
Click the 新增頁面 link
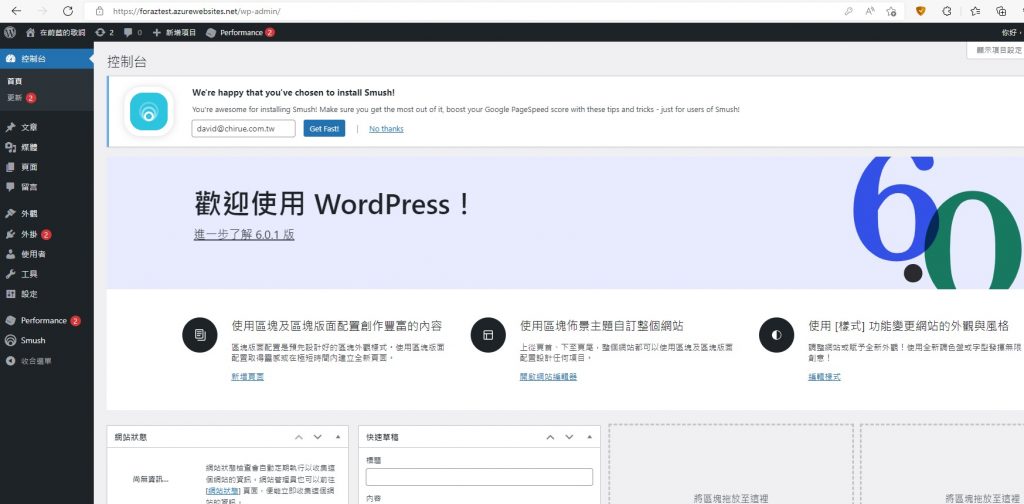point(248,377)
